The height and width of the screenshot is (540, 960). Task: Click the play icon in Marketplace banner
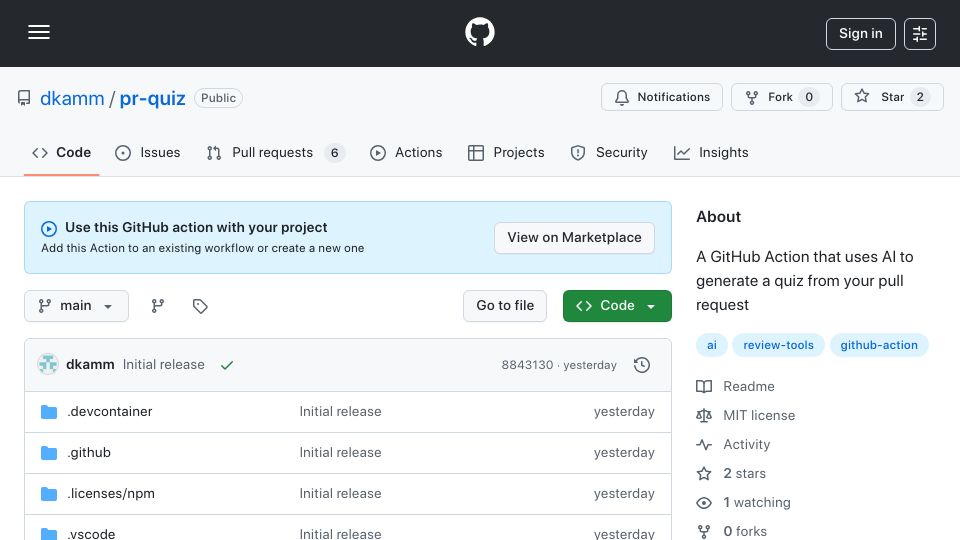[49, 228]
